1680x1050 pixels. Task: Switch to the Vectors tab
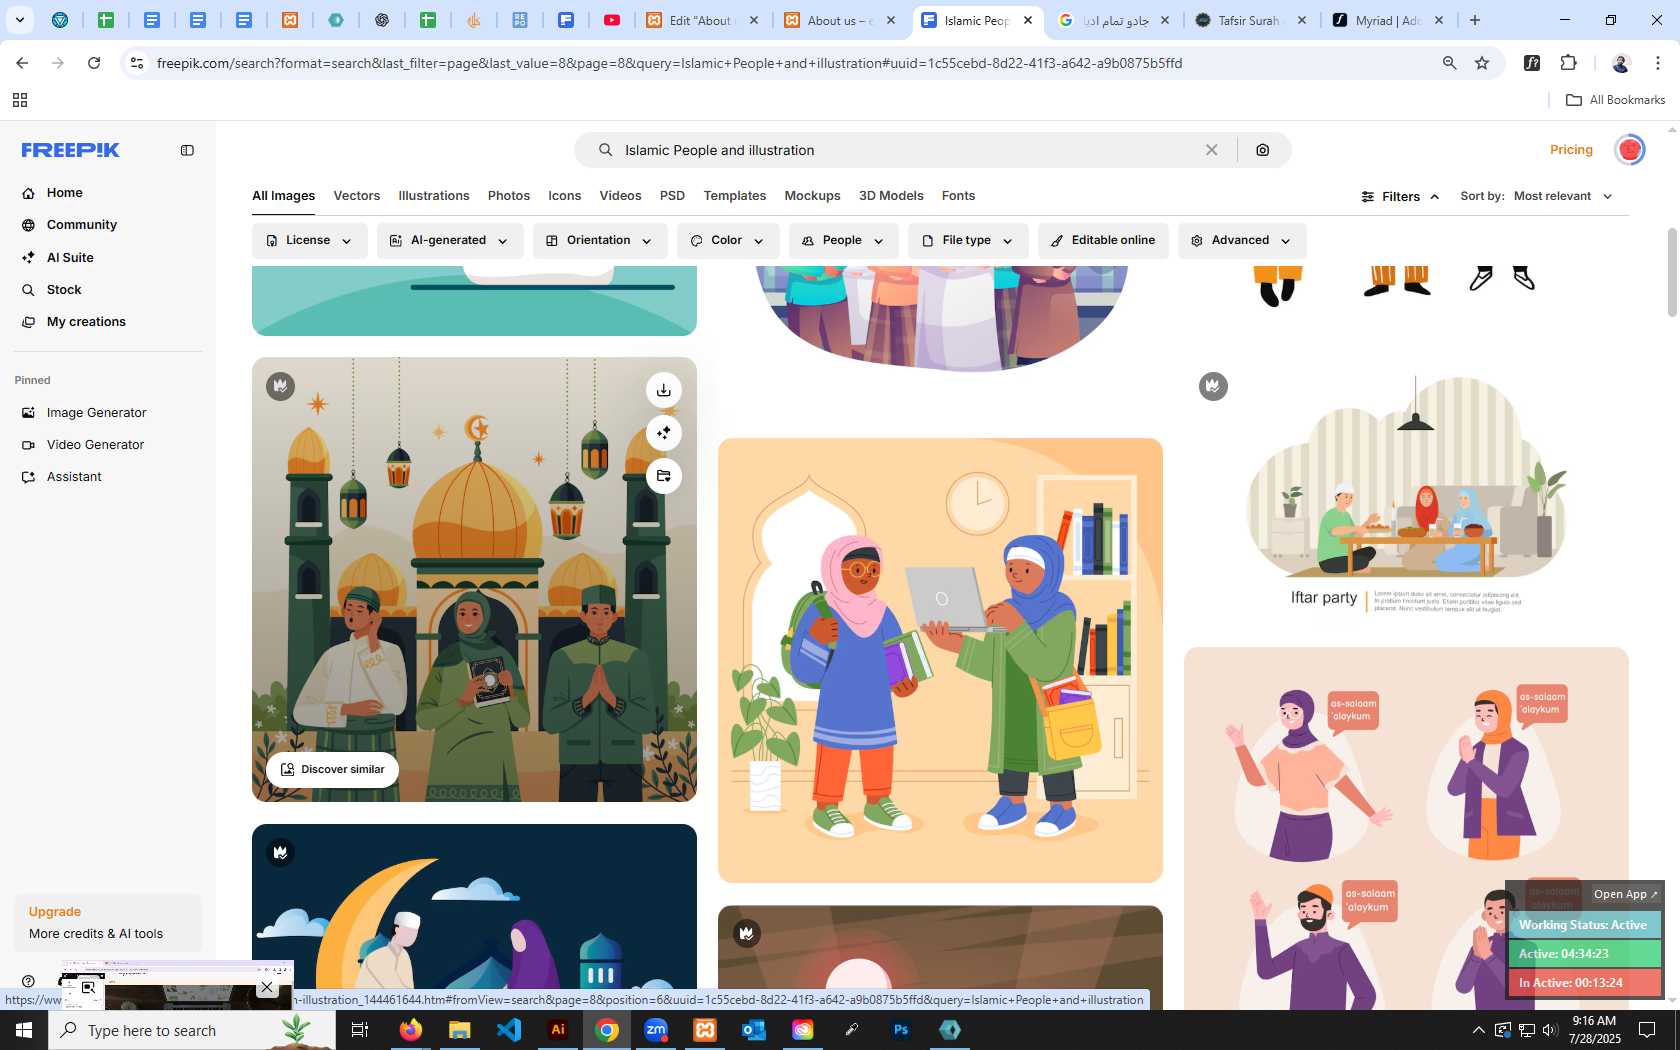click(x=357, y=196)
